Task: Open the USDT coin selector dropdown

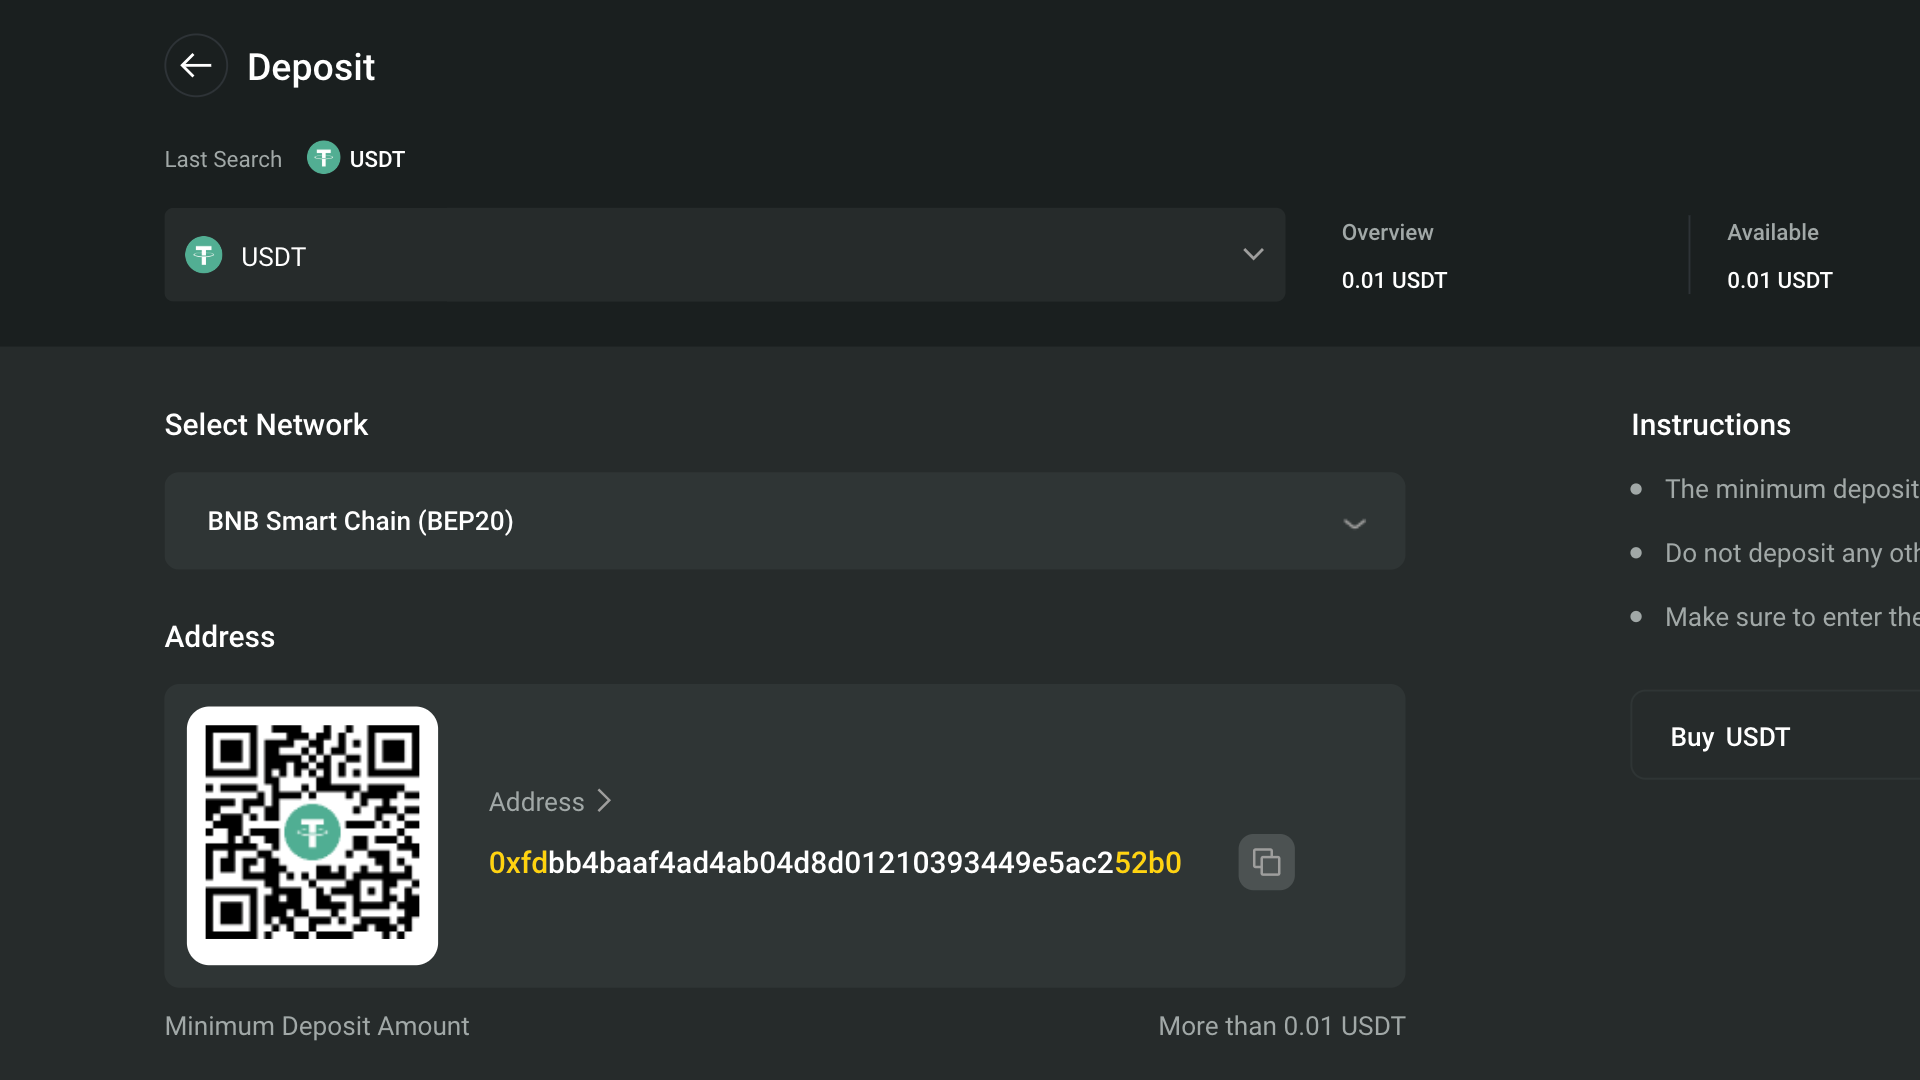Action: point(724,255)
